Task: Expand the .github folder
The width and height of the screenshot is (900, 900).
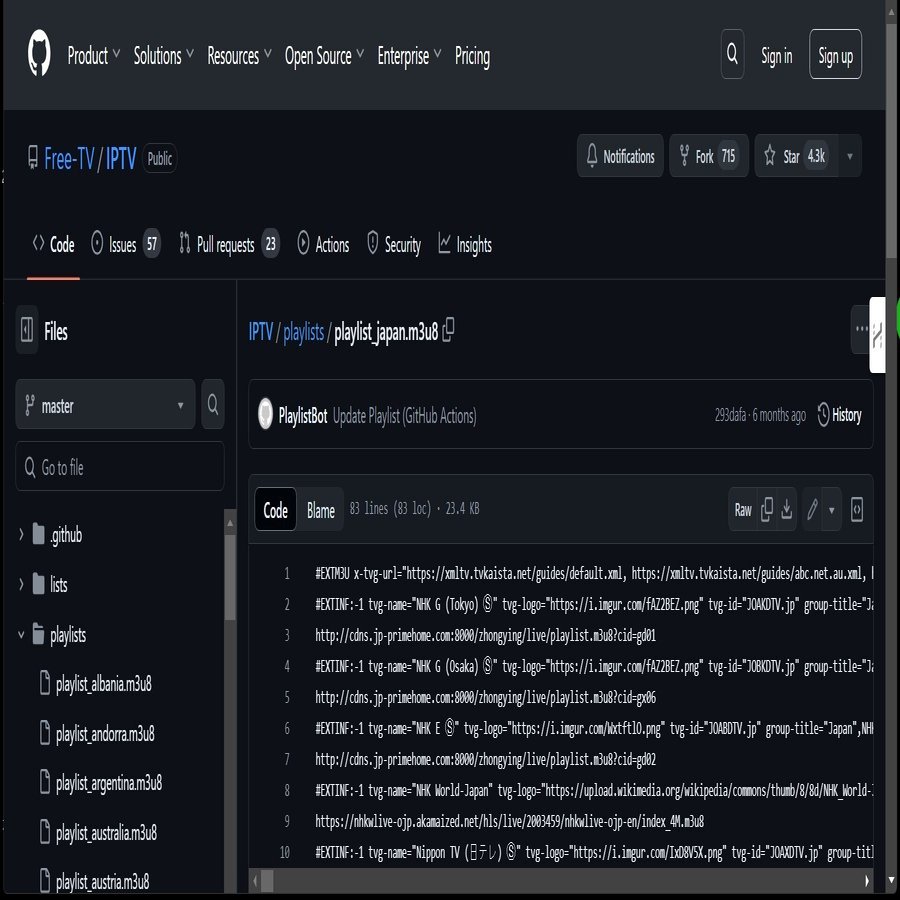Action: (21, 534)
